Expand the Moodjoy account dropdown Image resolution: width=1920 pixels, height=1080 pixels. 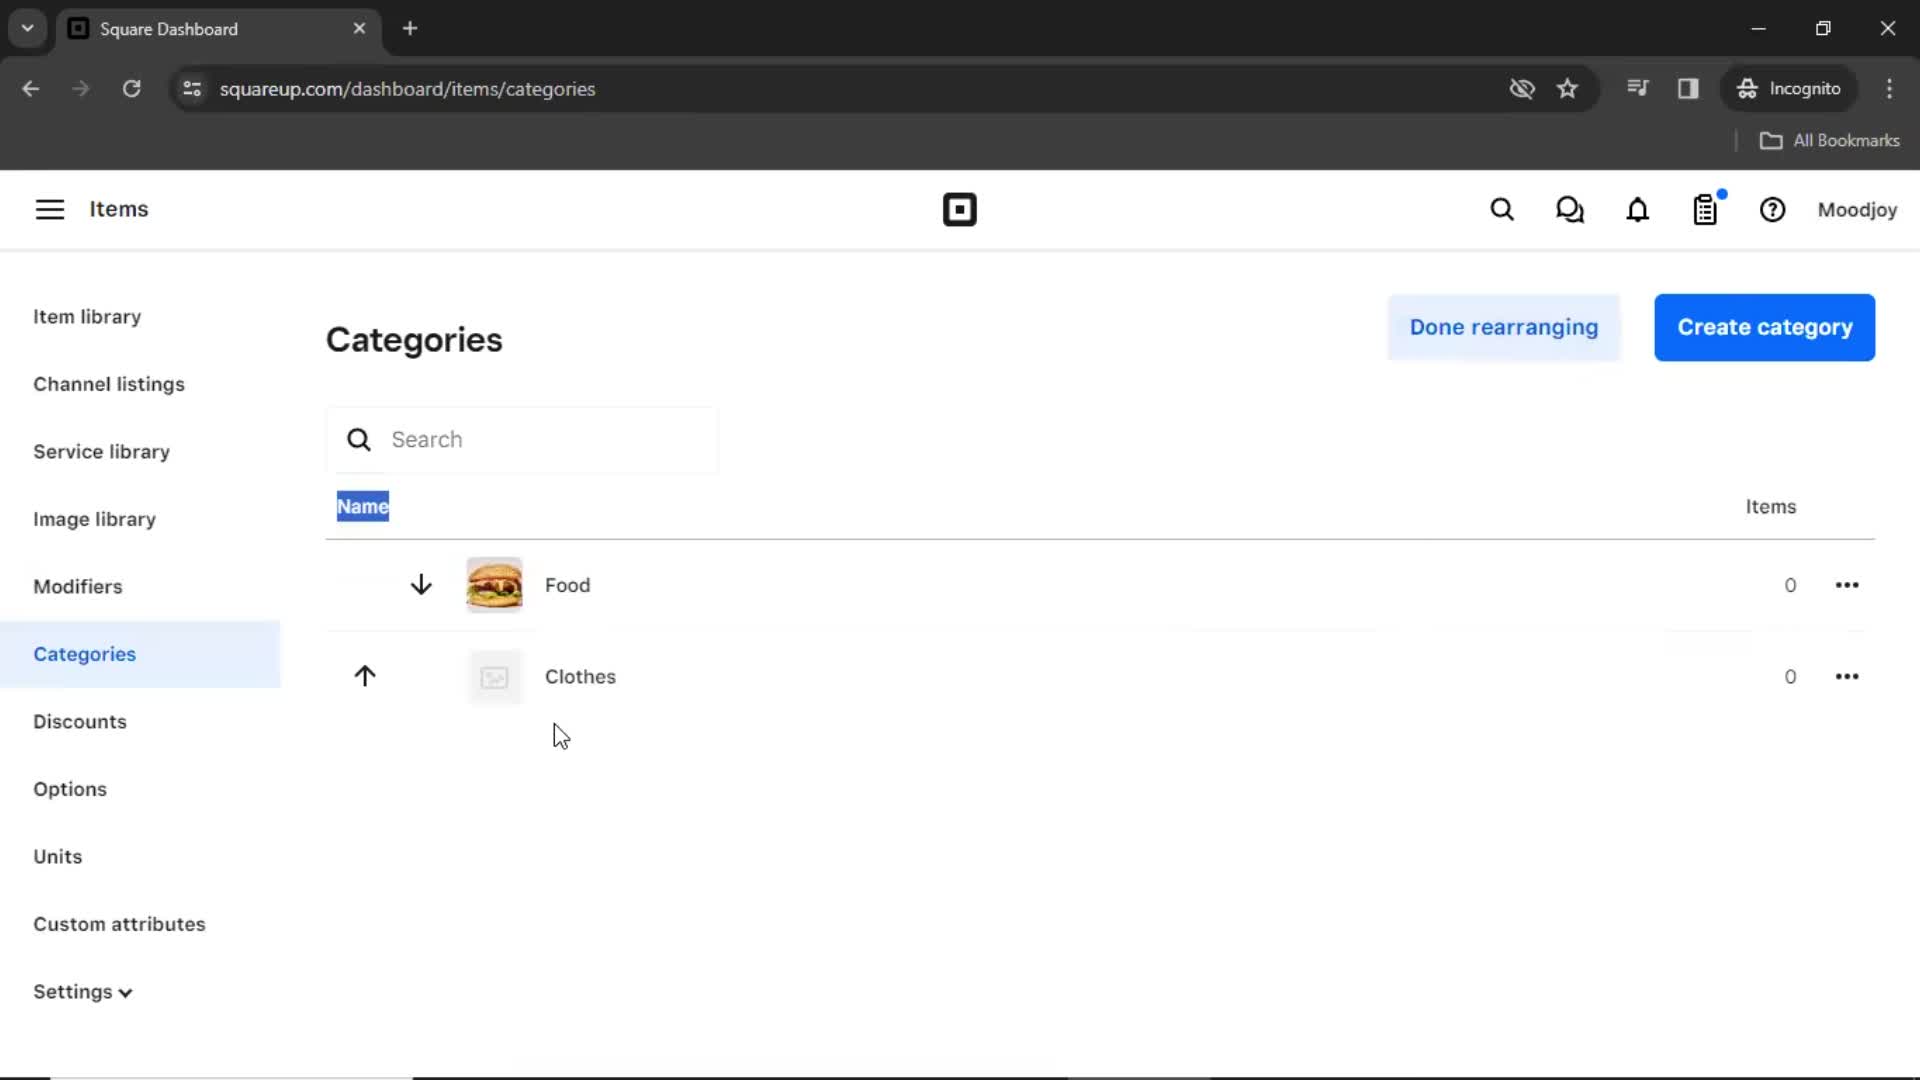click(x=1857, y=210)
